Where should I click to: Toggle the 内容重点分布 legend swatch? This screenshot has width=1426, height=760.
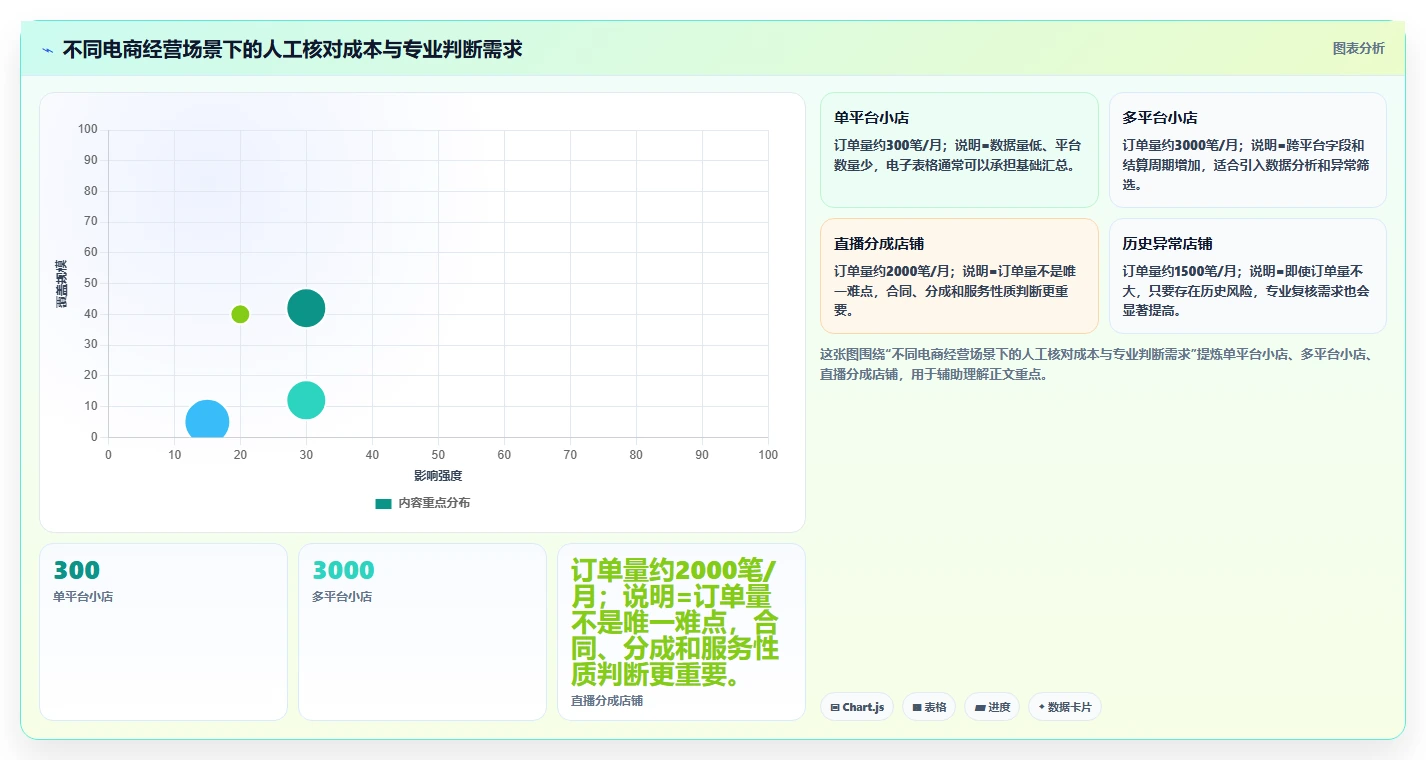(x=383, y=503)
